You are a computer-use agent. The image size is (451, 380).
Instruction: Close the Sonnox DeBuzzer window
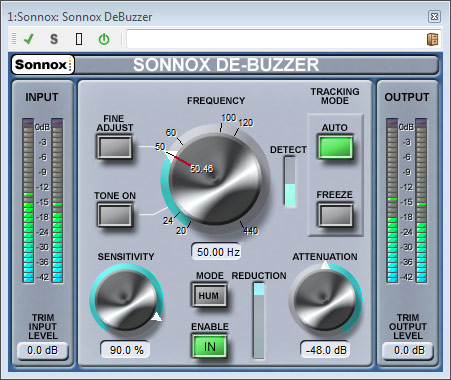(434, 16)
